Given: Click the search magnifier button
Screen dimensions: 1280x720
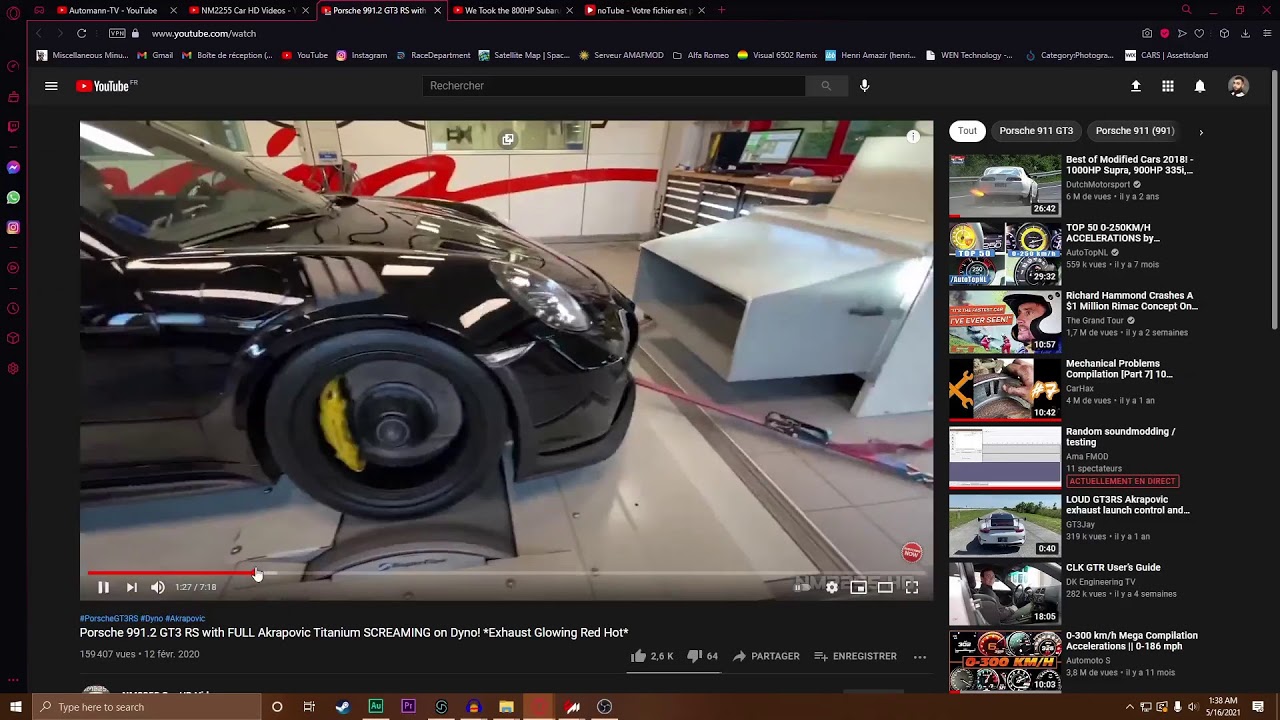Looking at the screenshot, I should pyautogui.click(x=826, y=86).
